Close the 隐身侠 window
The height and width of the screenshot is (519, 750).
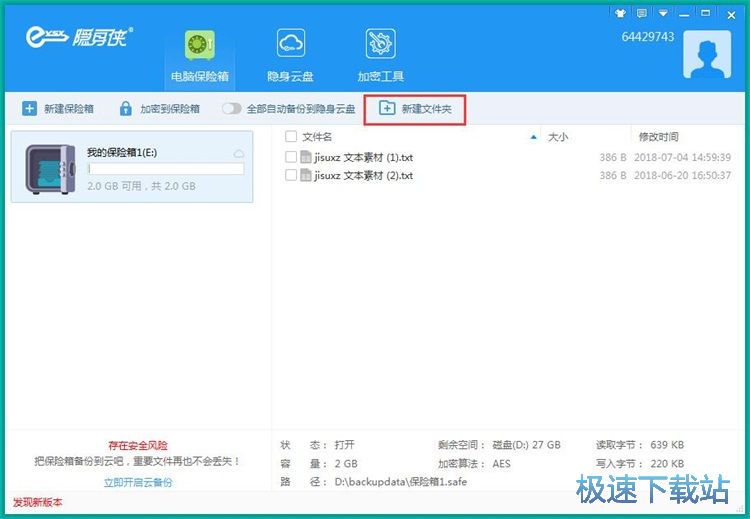[731, 15]
